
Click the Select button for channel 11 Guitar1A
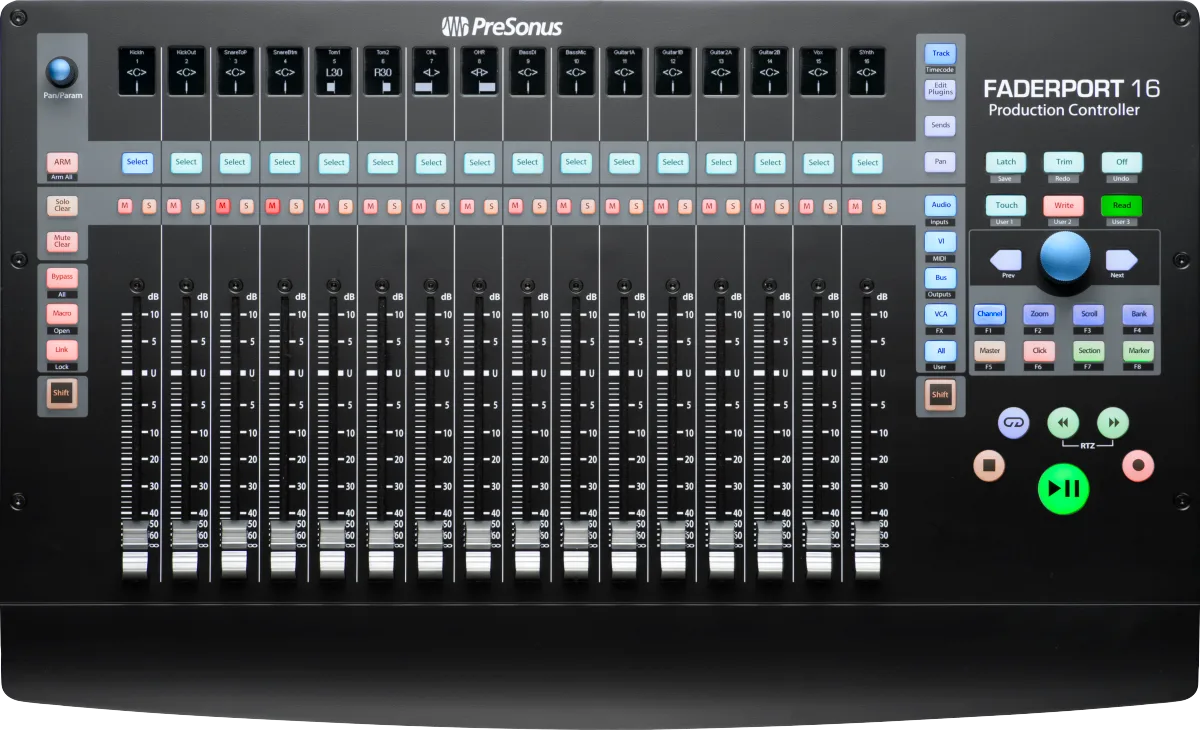coord(624,162)
